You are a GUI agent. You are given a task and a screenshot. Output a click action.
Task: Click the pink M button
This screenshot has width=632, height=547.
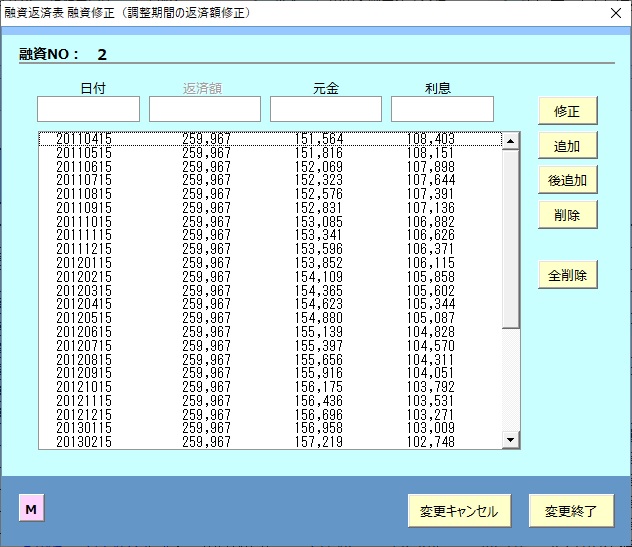coord(31,509)
